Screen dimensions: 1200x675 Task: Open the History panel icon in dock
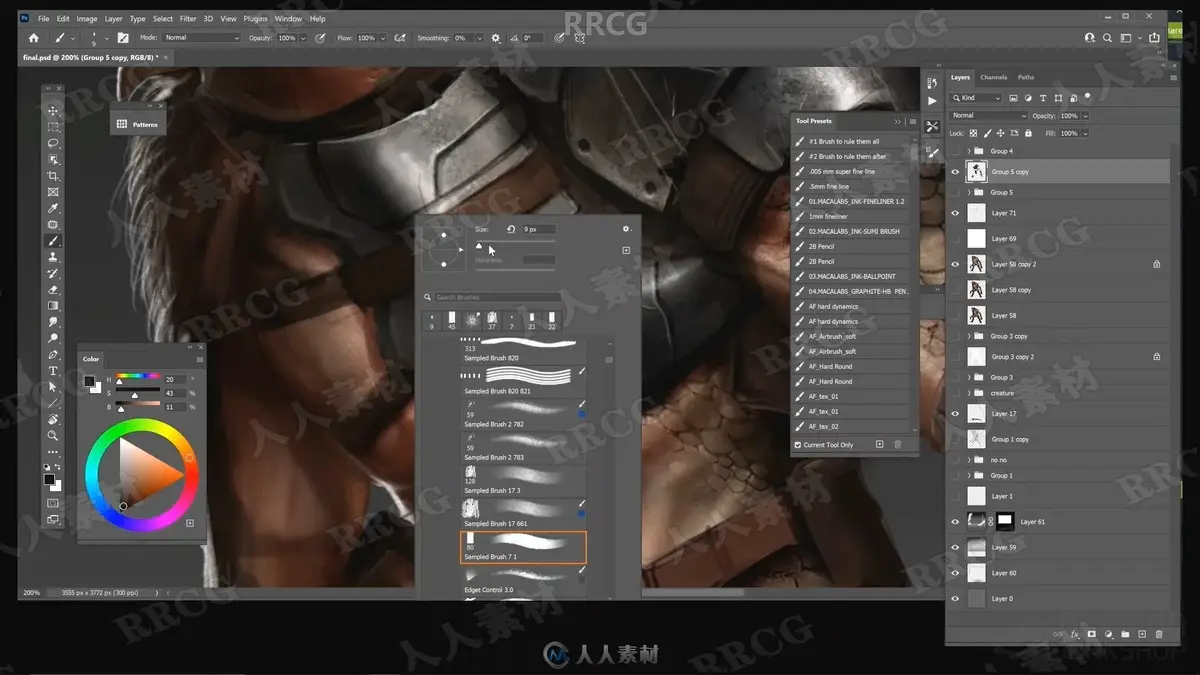(932, 83)
